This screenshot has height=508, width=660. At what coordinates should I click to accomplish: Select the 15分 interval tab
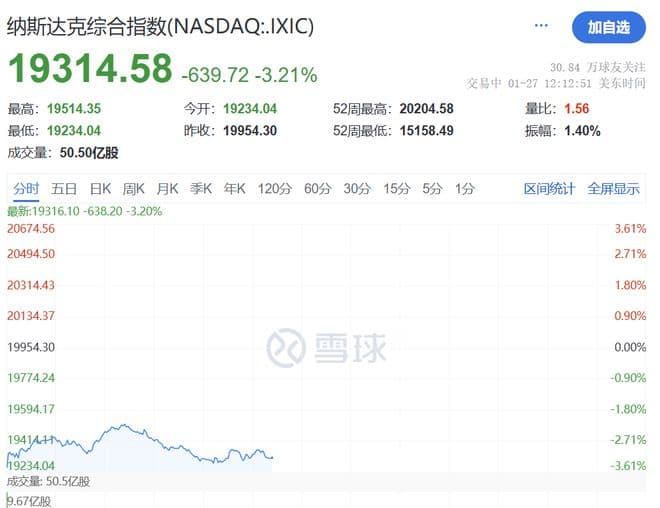click(x=397, y=188)
